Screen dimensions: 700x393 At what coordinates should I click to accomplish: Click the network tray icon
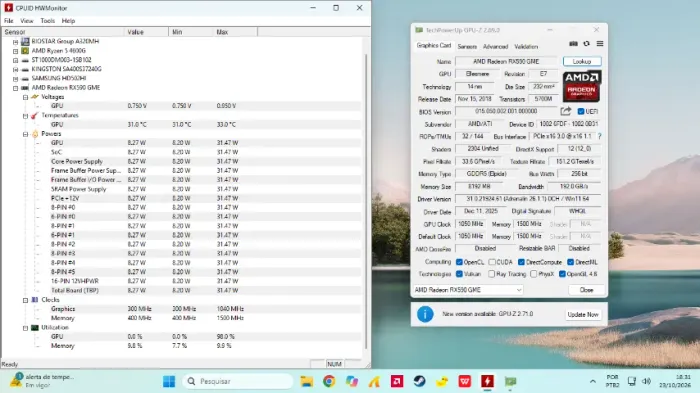631,381
